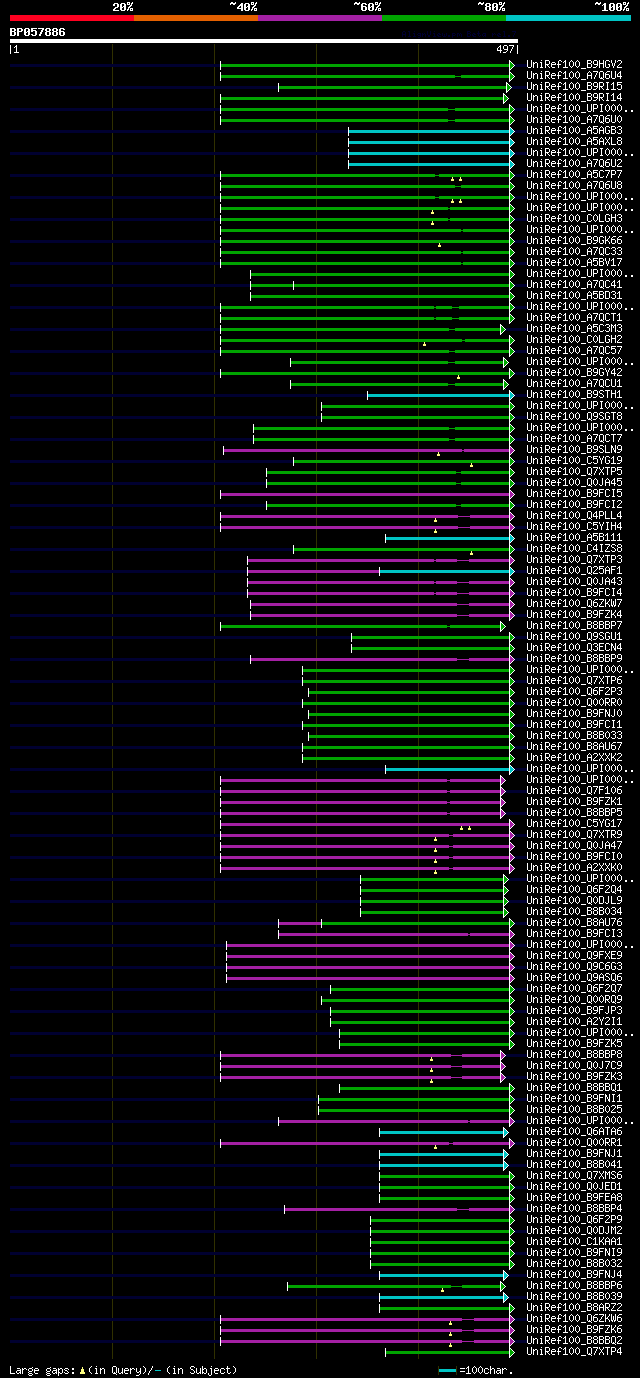Screen dimensions: 640x1378
Task: Open hit UniRef100_B9HGV2
Action: pyautogui.click(x=574, y=64)
